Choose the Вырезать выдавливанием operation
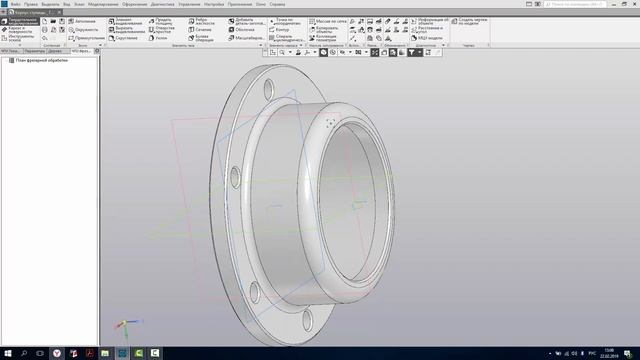This screenshot has height=360, width=640. click(127, 30)
